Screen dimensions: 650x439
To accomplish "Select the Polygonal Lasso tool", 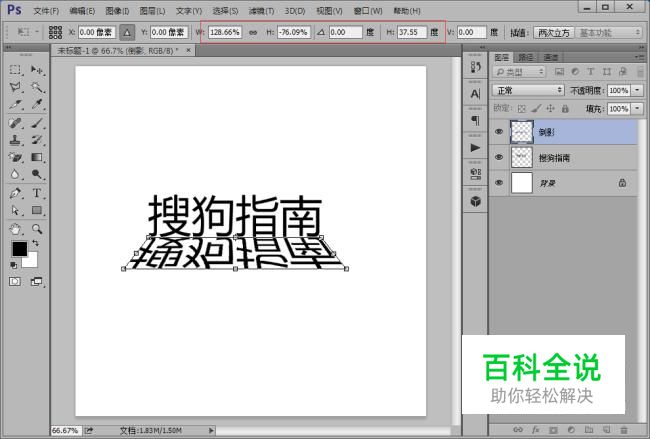I will click(x=15, y=87).
